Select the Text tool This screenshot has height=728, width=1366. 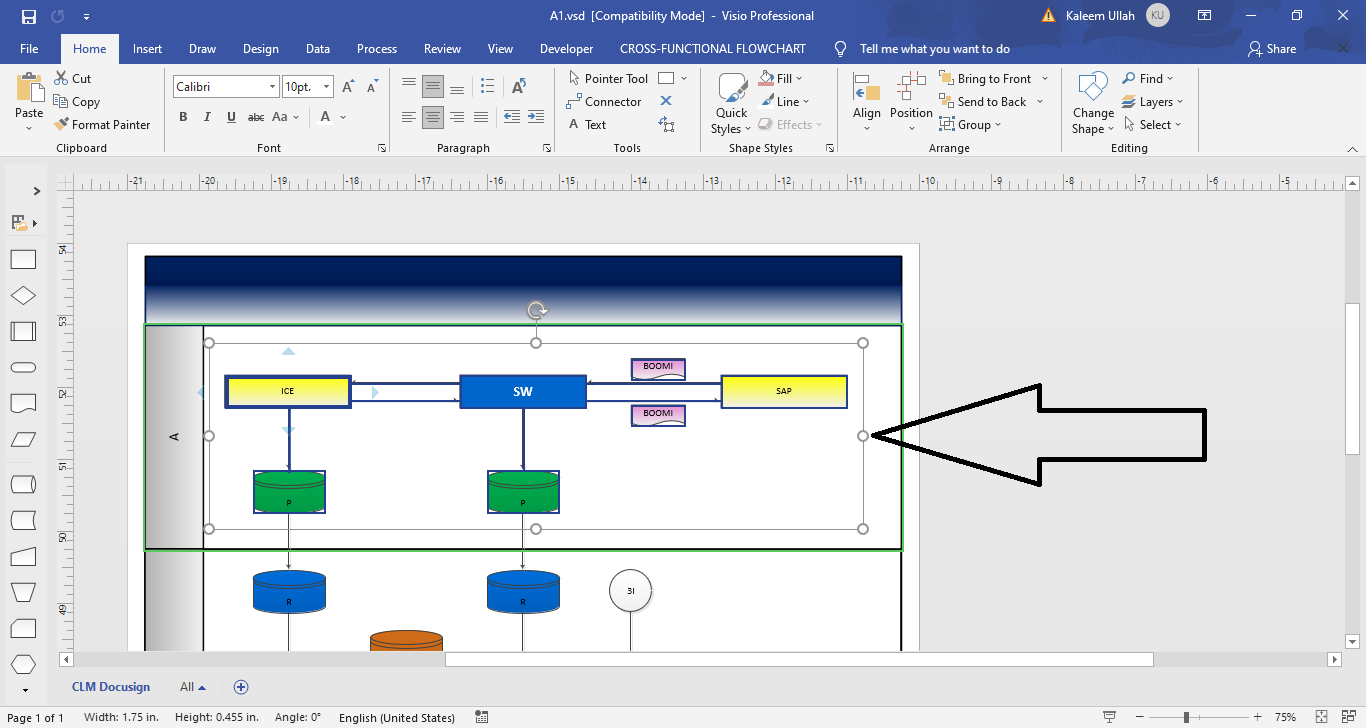click(x=594, y=124)
